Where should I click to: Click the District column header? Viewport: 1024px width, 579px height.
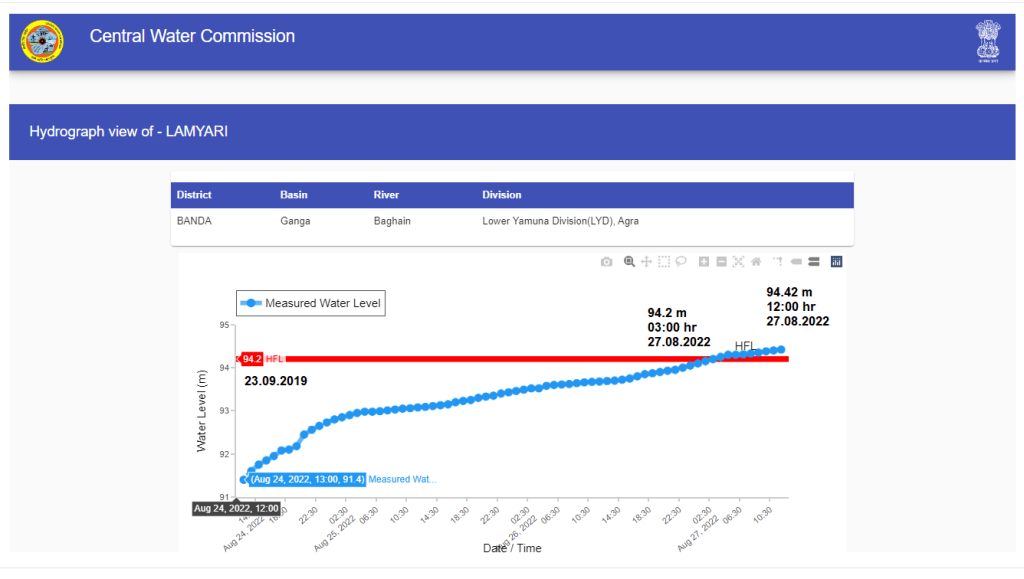coord(194,195)
